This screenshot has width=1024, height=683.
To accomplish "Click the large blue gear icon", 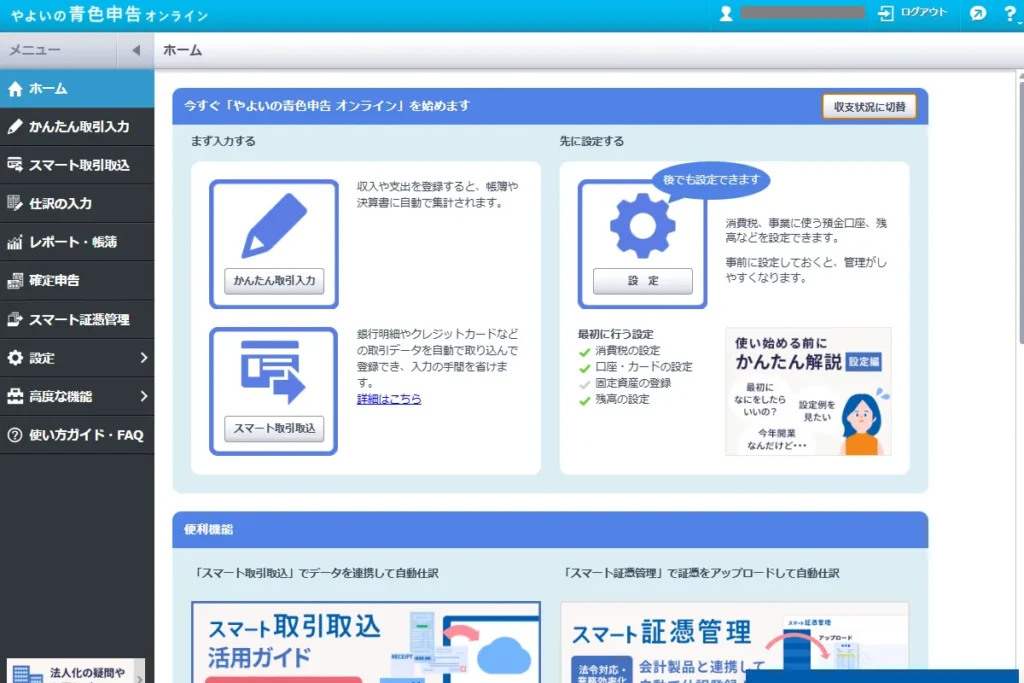I will click(x=643, y=226).
